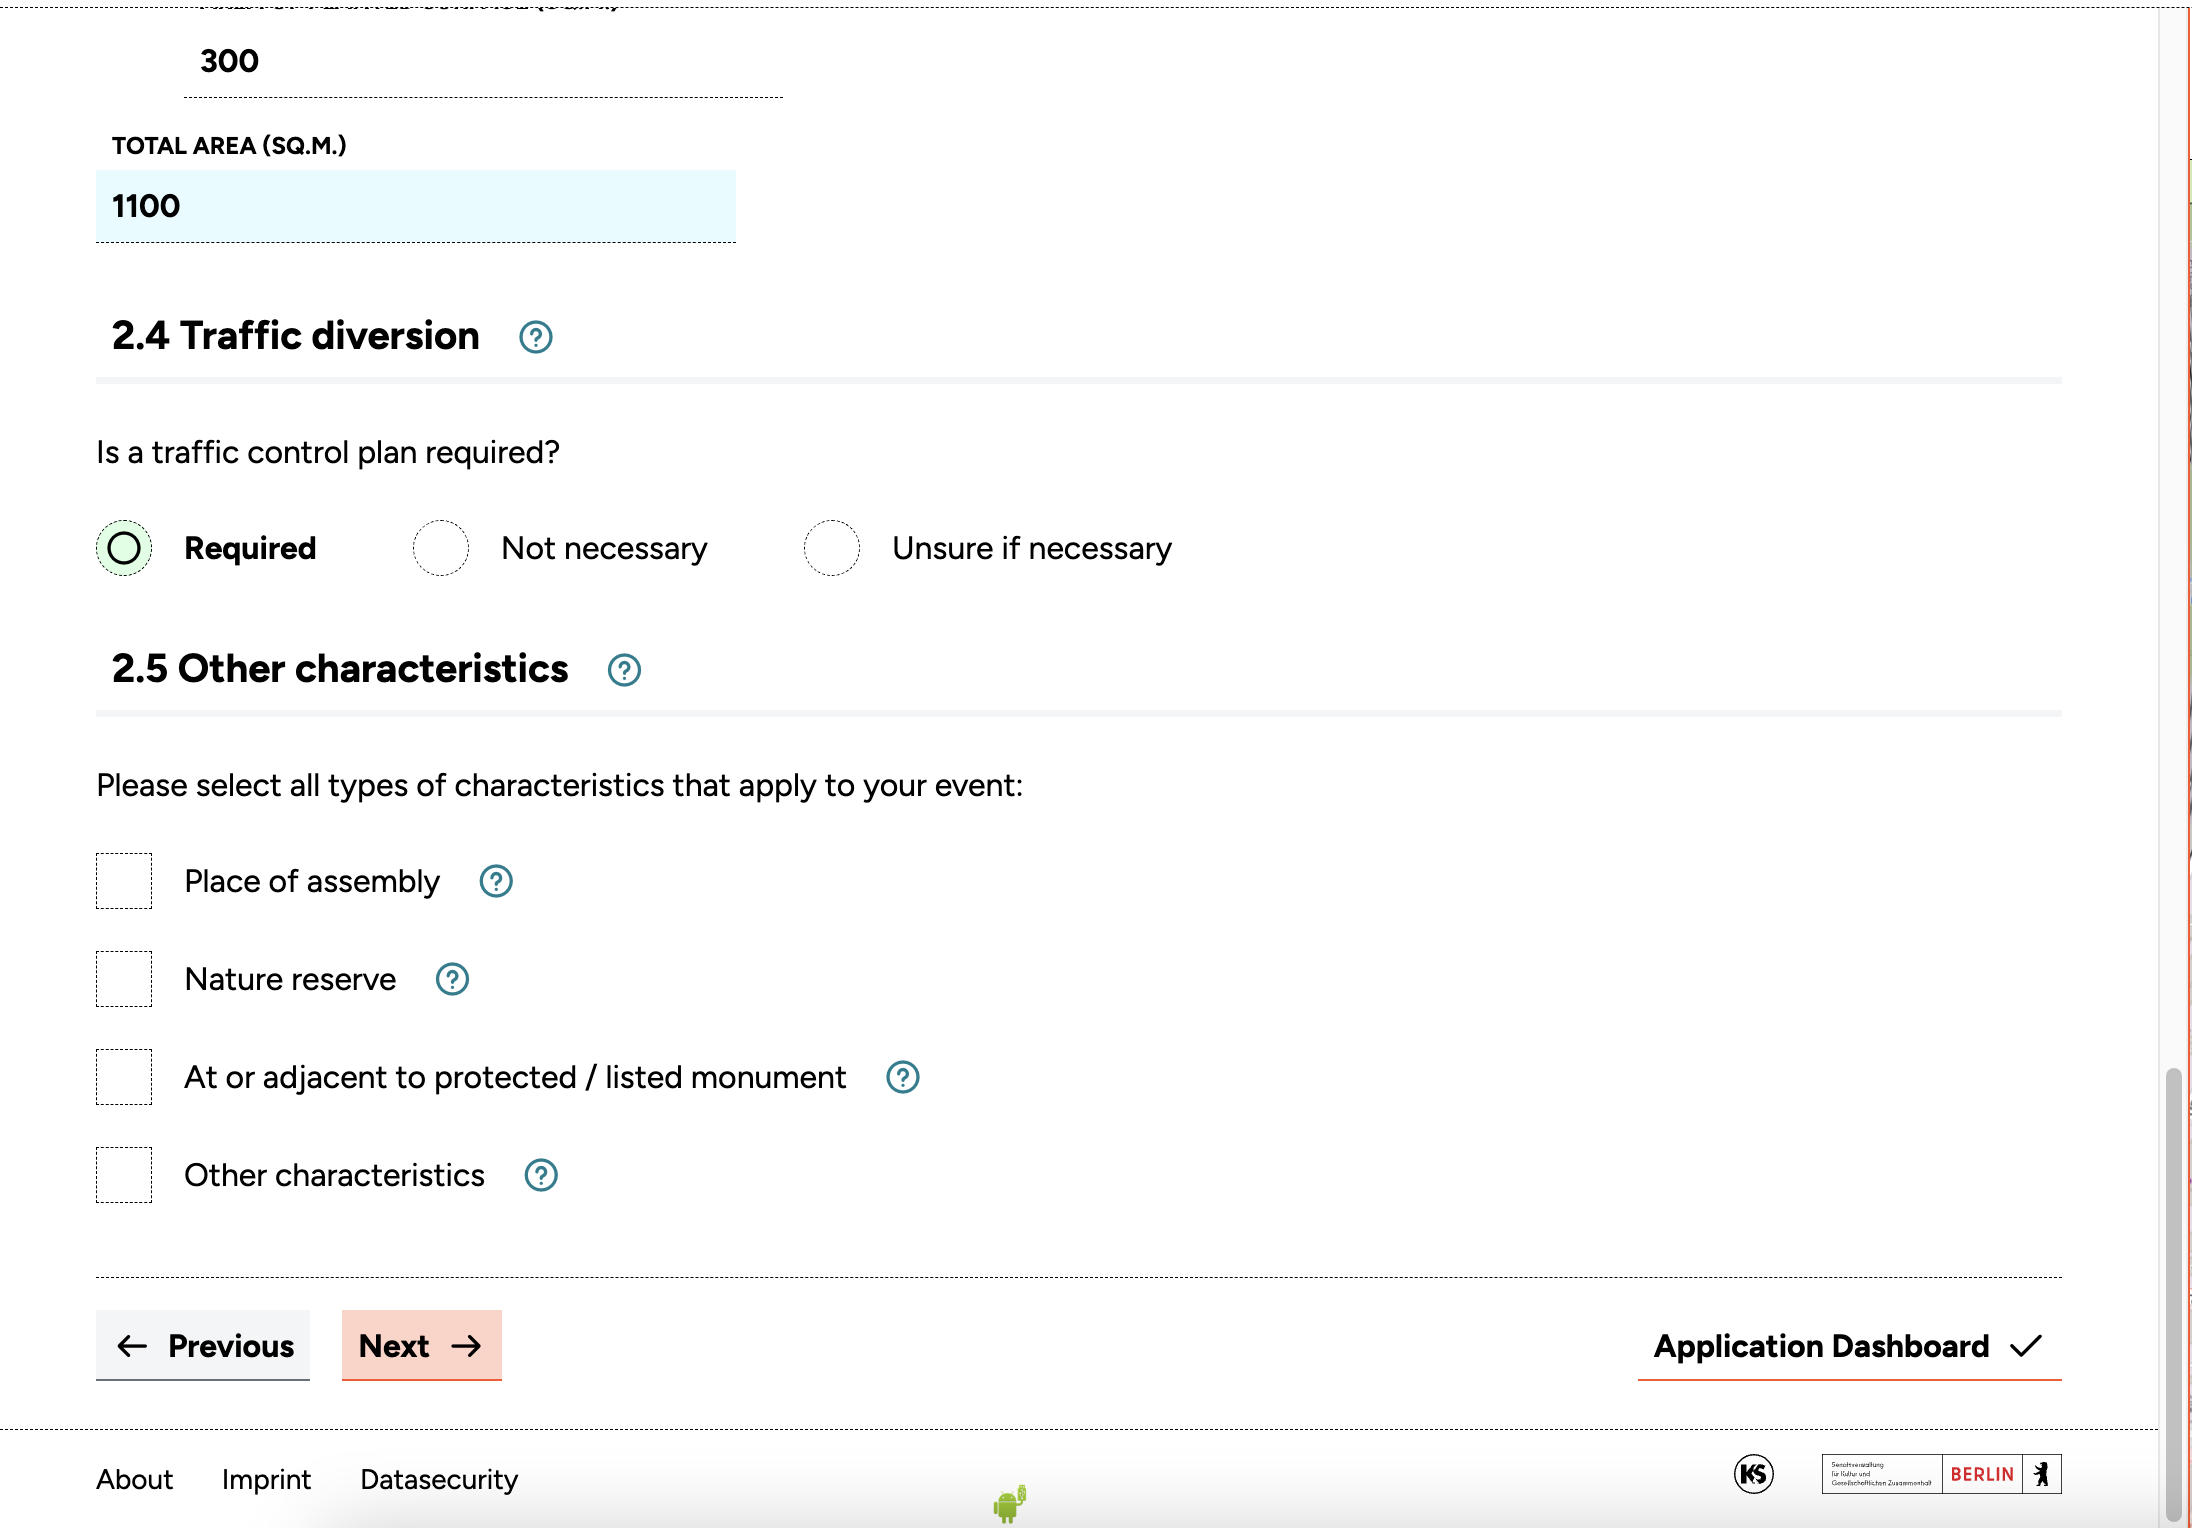Click help icon beside Place of assembly

(496, 881)
